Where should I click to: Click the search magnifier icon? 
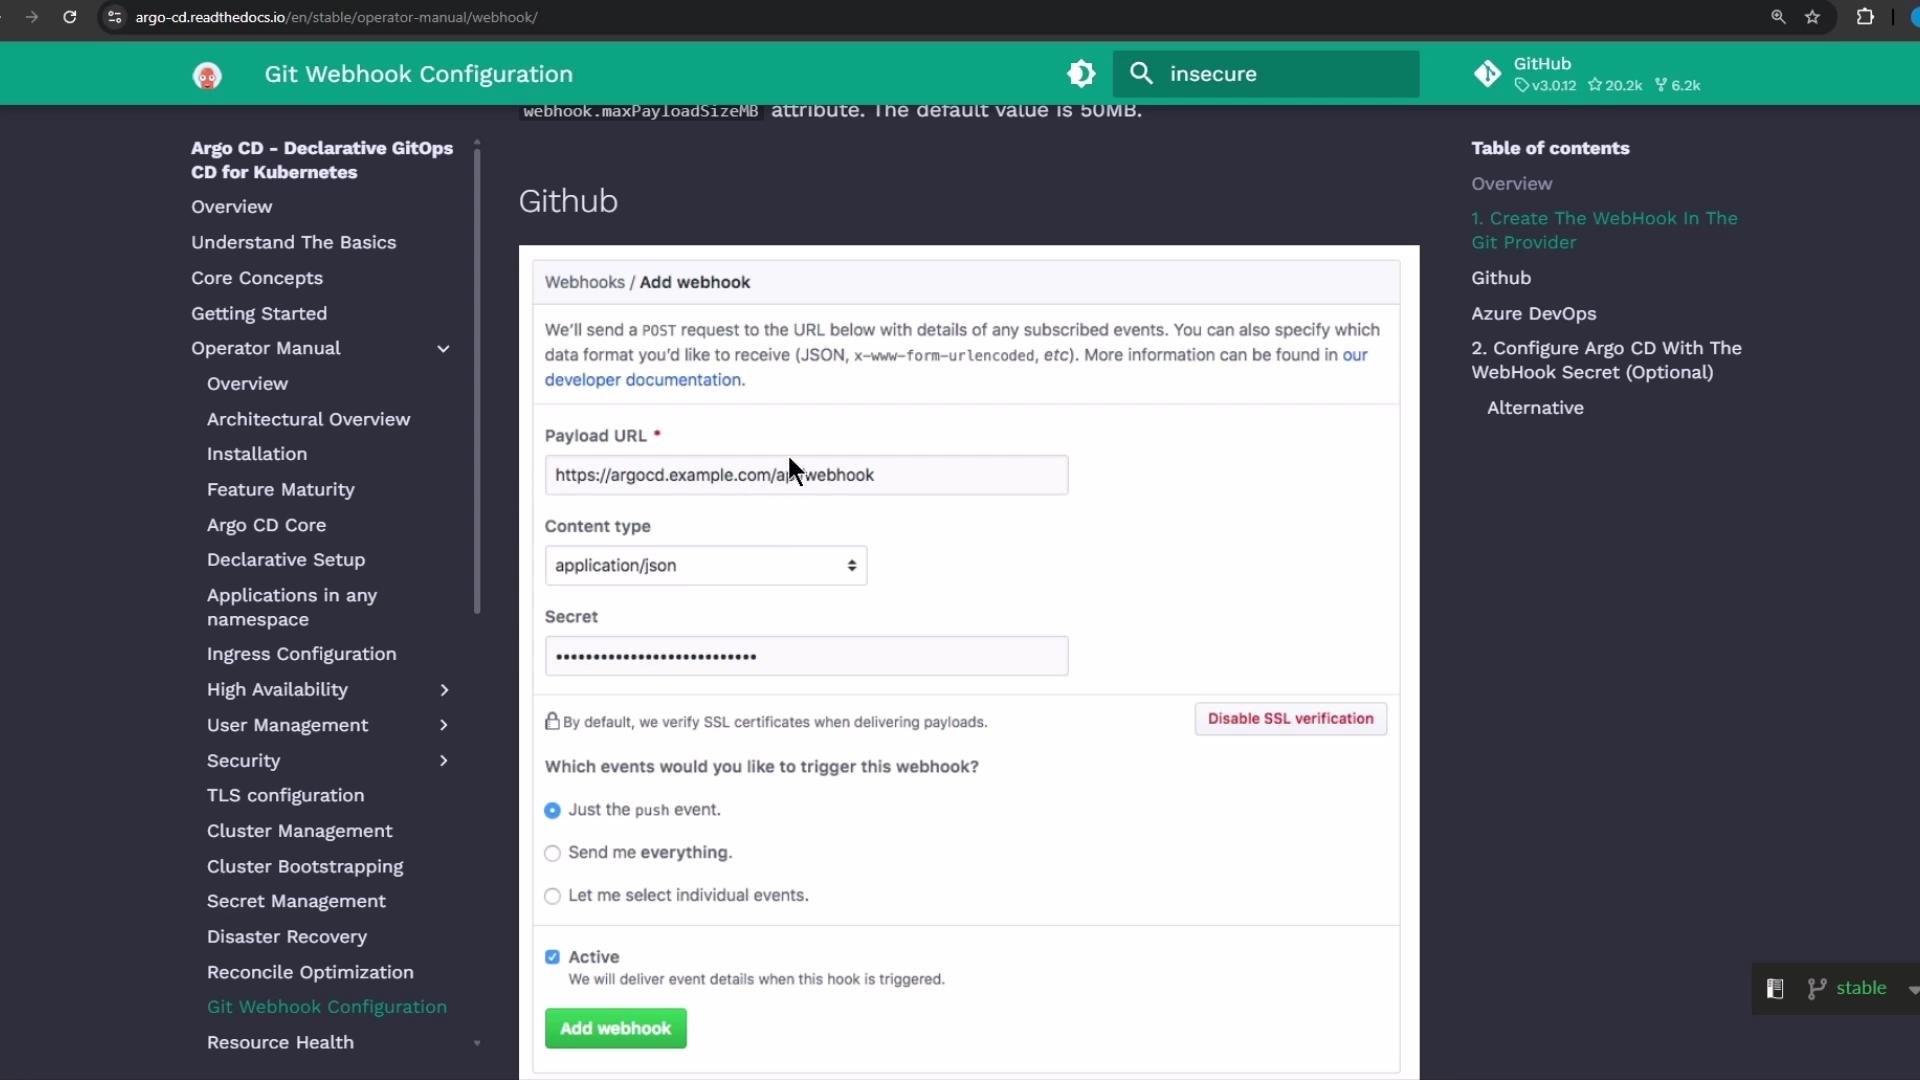[x=1141, y=73]
